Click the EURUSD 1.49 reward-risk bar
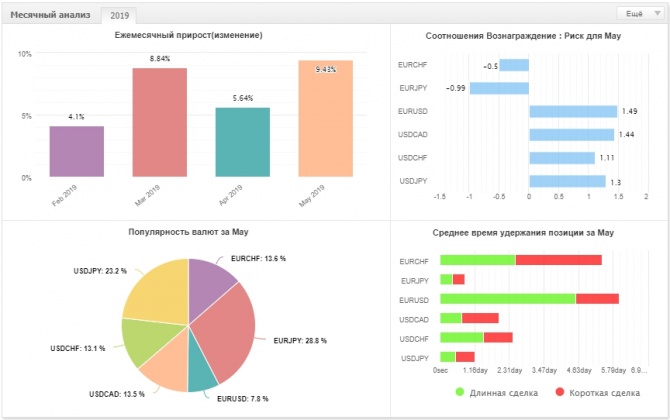 click(x=573, y=112)
